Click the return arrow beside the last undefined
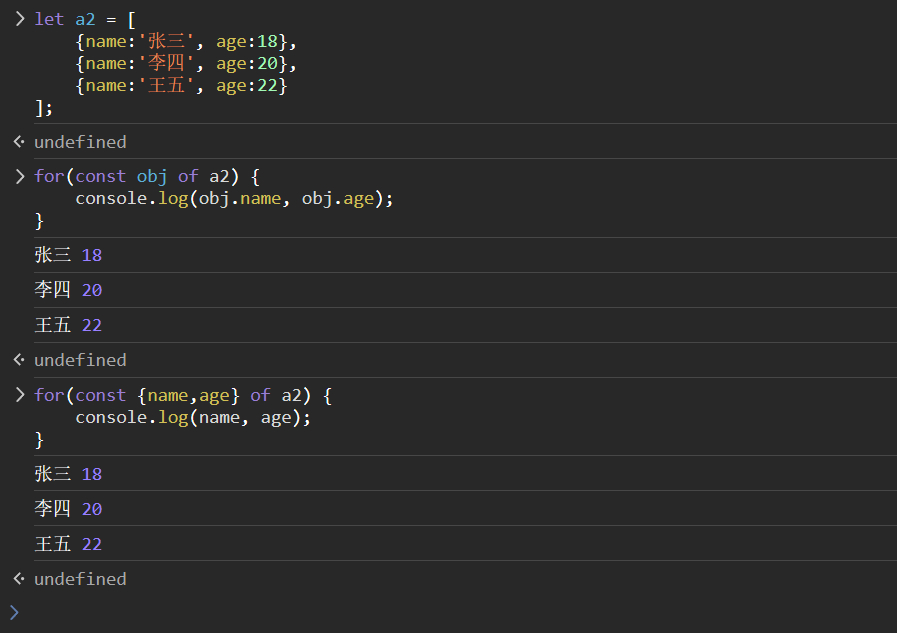Viewport: 897px width, 633px height. [x=18, y=579]
